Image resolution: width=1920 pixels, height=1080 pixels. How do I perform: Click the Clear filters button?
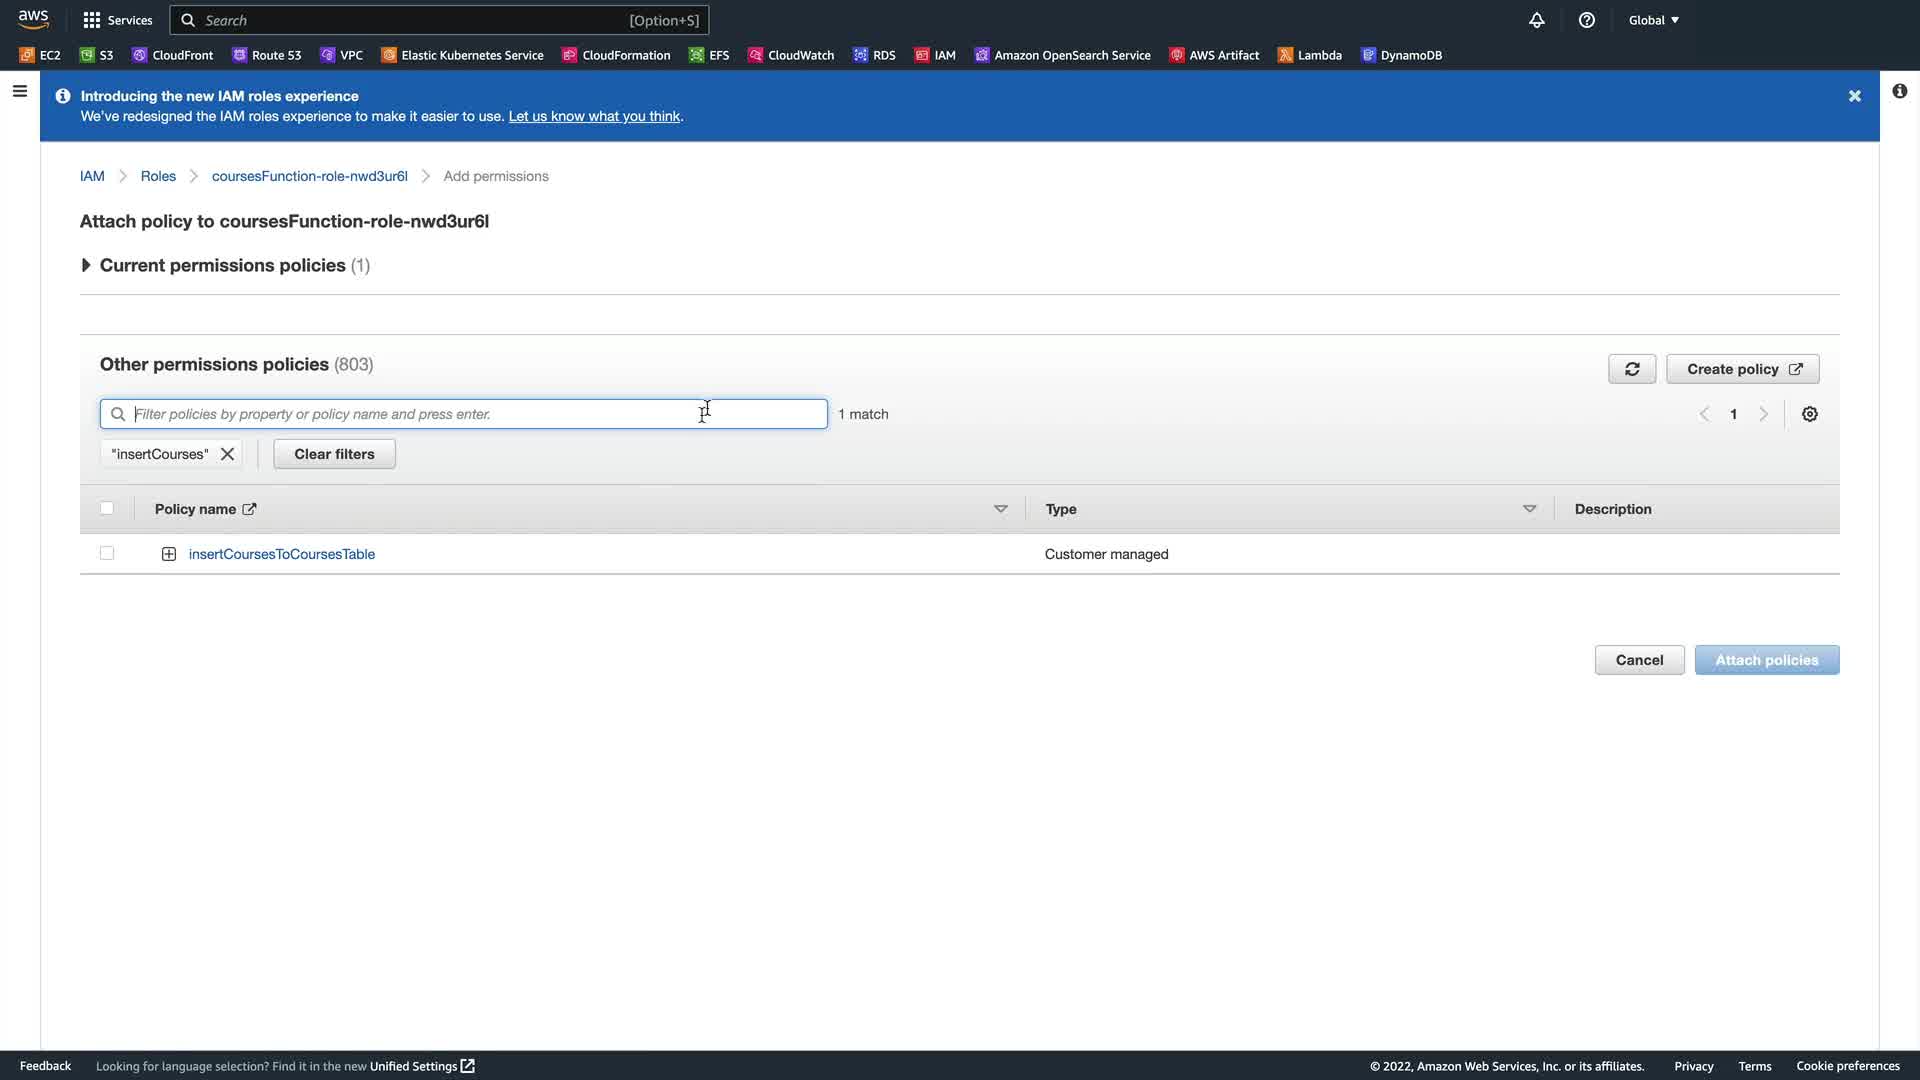pos(334,454)
